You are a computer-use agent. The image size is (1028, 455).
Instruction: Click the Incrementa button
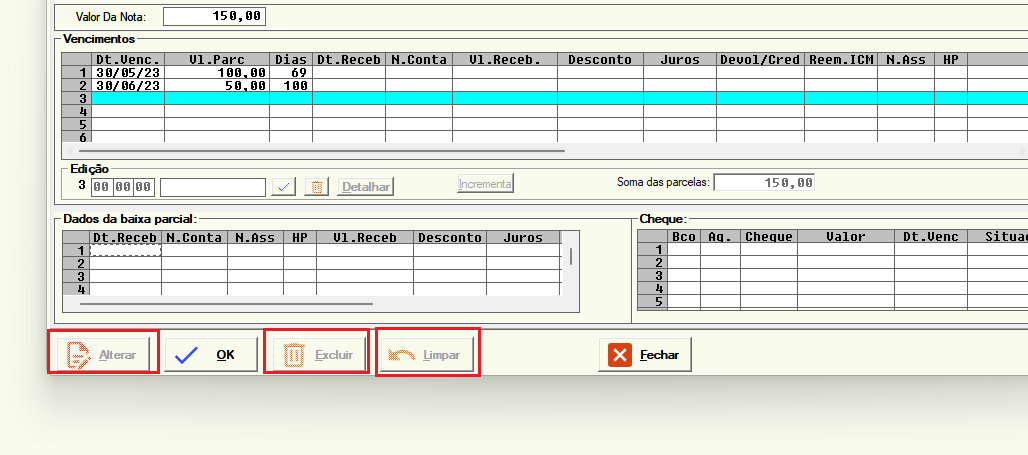click(486, 184)
